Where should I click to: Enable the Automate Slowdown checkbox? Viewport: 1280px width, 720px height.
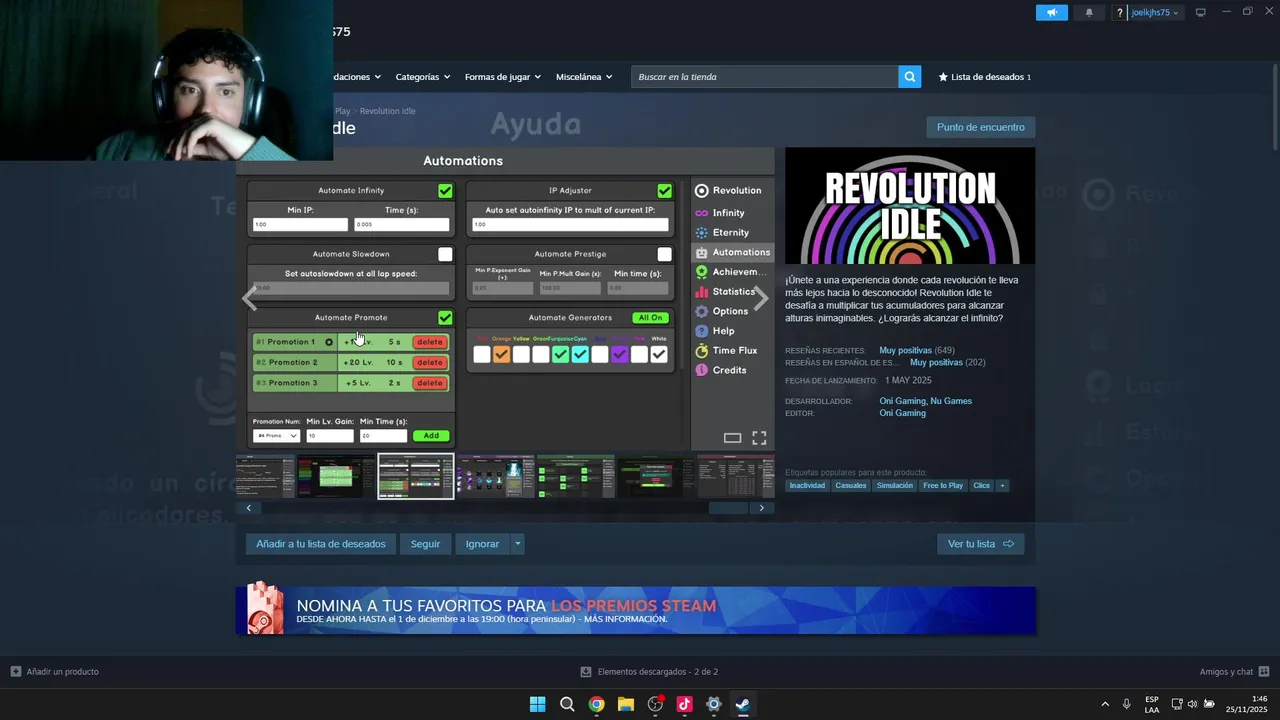tap(445, 254)
